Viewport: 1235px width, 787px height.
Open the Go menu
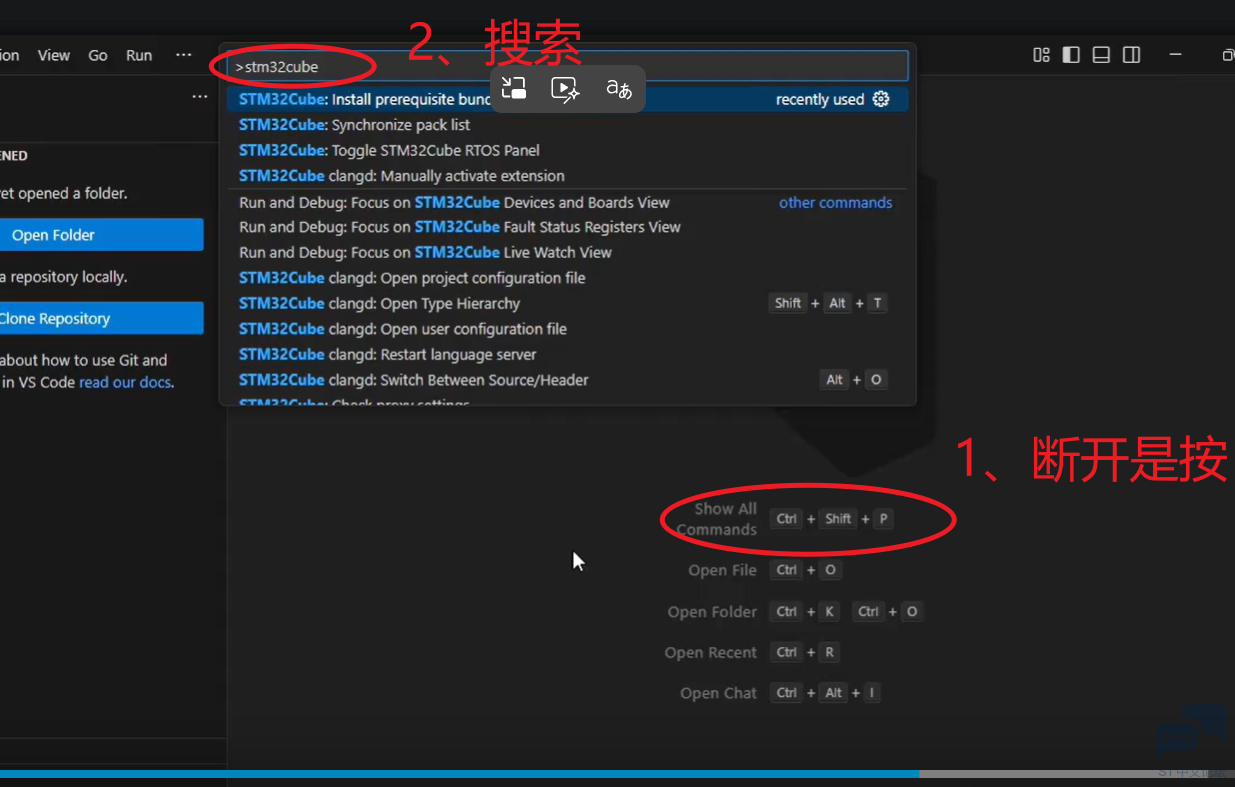(x=98, y=55)
